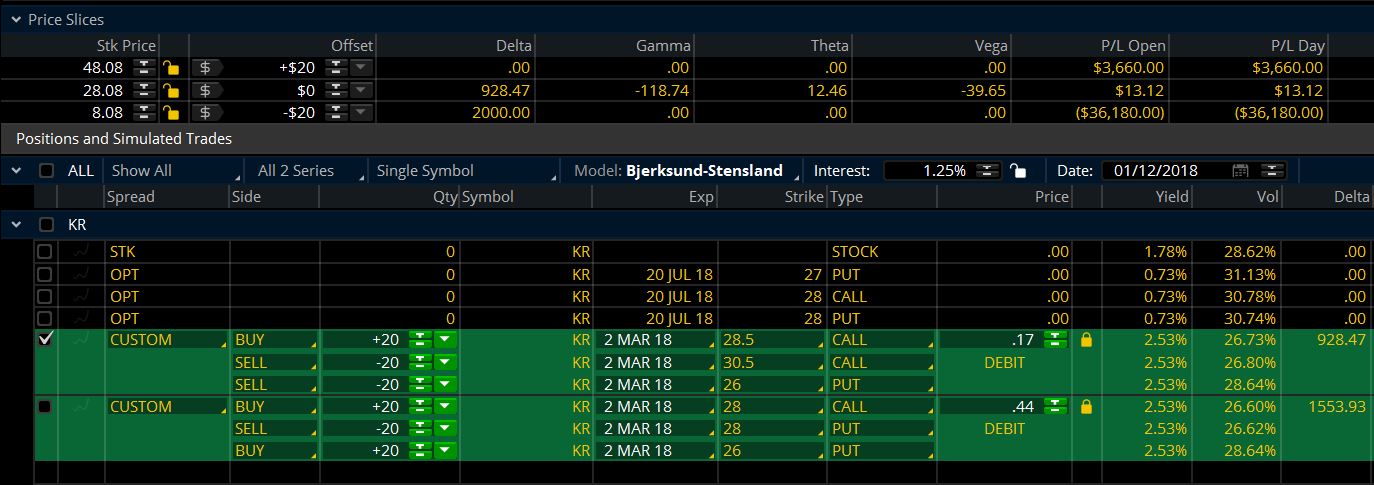
Task: Click the dollar sign icon on the 8.08 slice row
Action: (205, 112)
